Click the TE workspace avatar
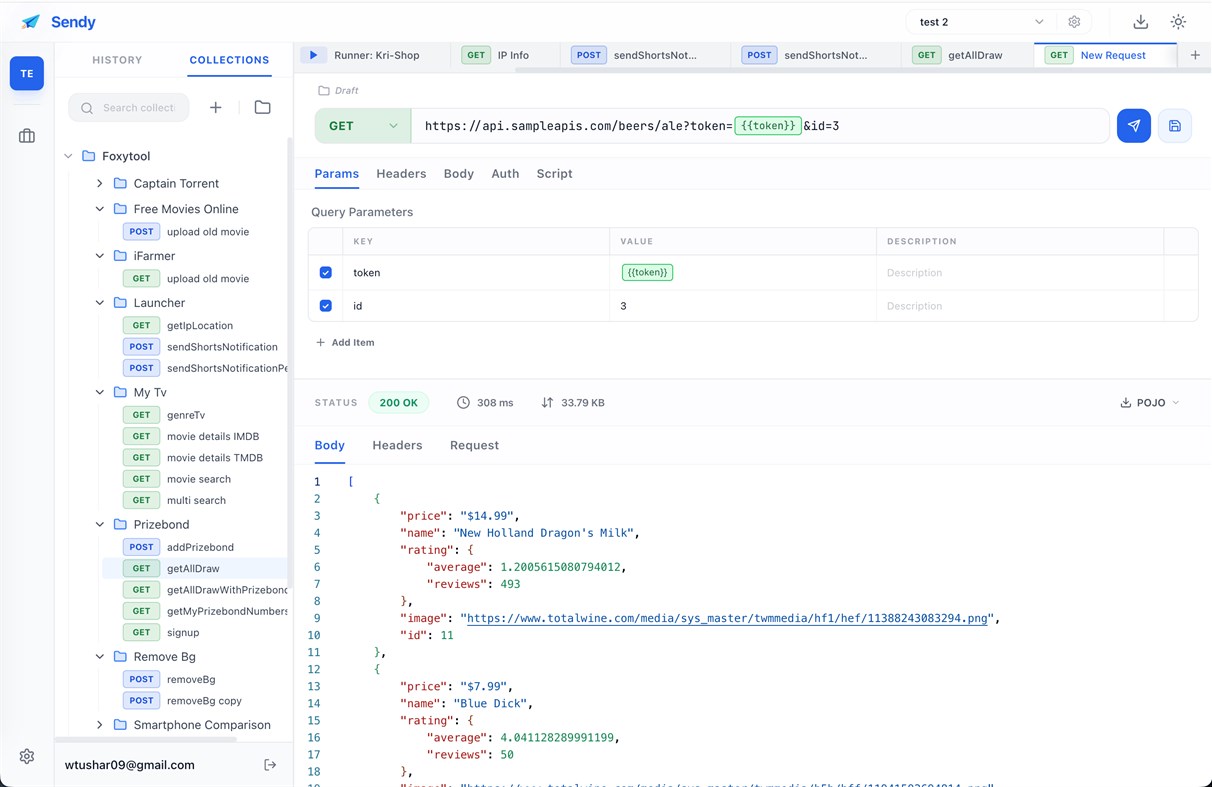Viewport: 1212px width, 787px height. point(27,74)
